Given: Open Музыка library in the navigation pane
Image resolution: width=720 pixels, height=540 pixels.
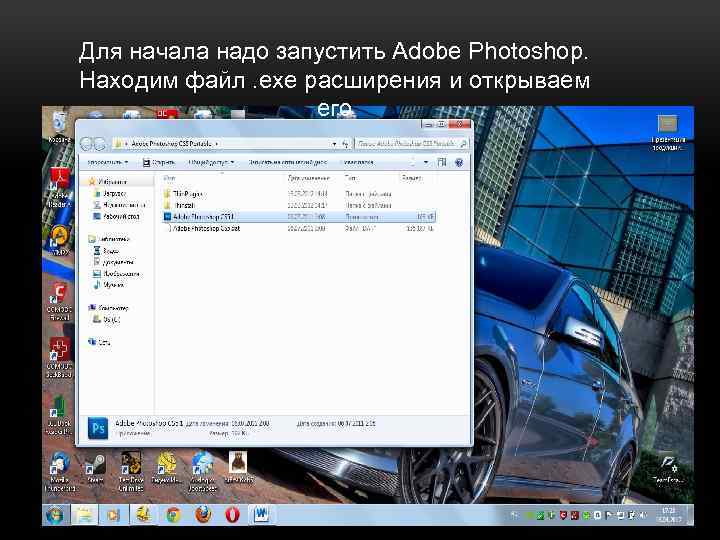Looking at the screenshot, I should (109, 285).
